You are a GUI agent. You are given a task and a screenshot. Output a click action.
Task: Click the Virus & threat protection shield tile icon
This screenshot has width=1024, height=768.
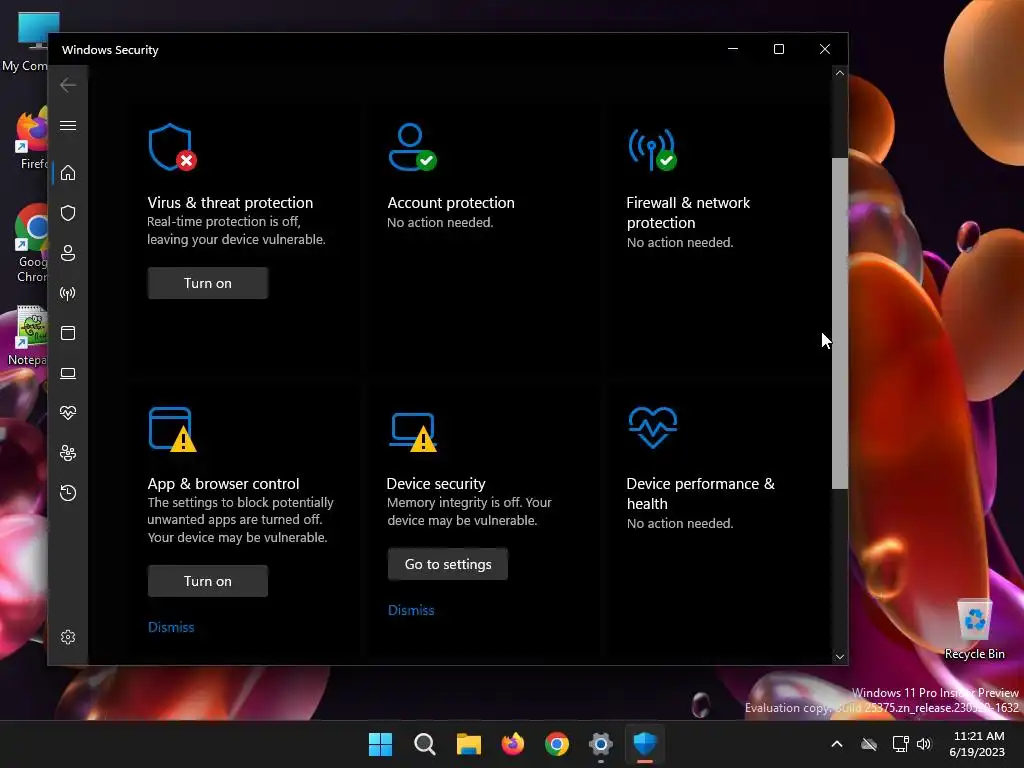coord(172,148)
